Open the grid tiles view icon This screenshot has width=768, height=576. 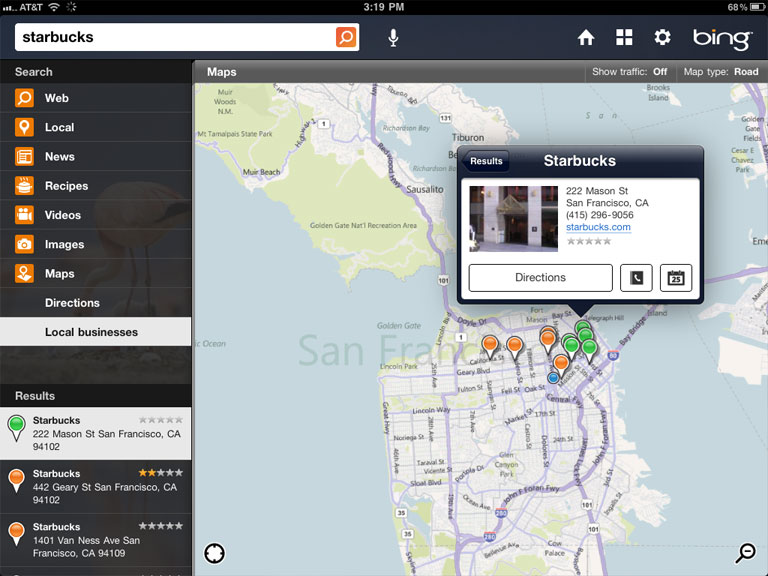point(624,37)
